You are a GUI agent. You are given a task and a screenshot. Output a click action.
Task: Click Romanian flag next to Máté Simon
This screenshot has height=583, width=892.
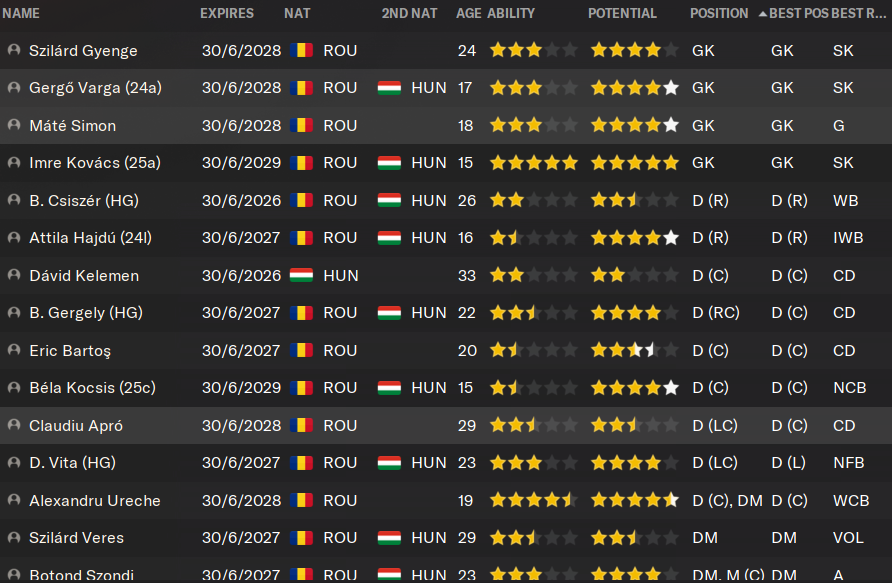click(x=300, y=125)
